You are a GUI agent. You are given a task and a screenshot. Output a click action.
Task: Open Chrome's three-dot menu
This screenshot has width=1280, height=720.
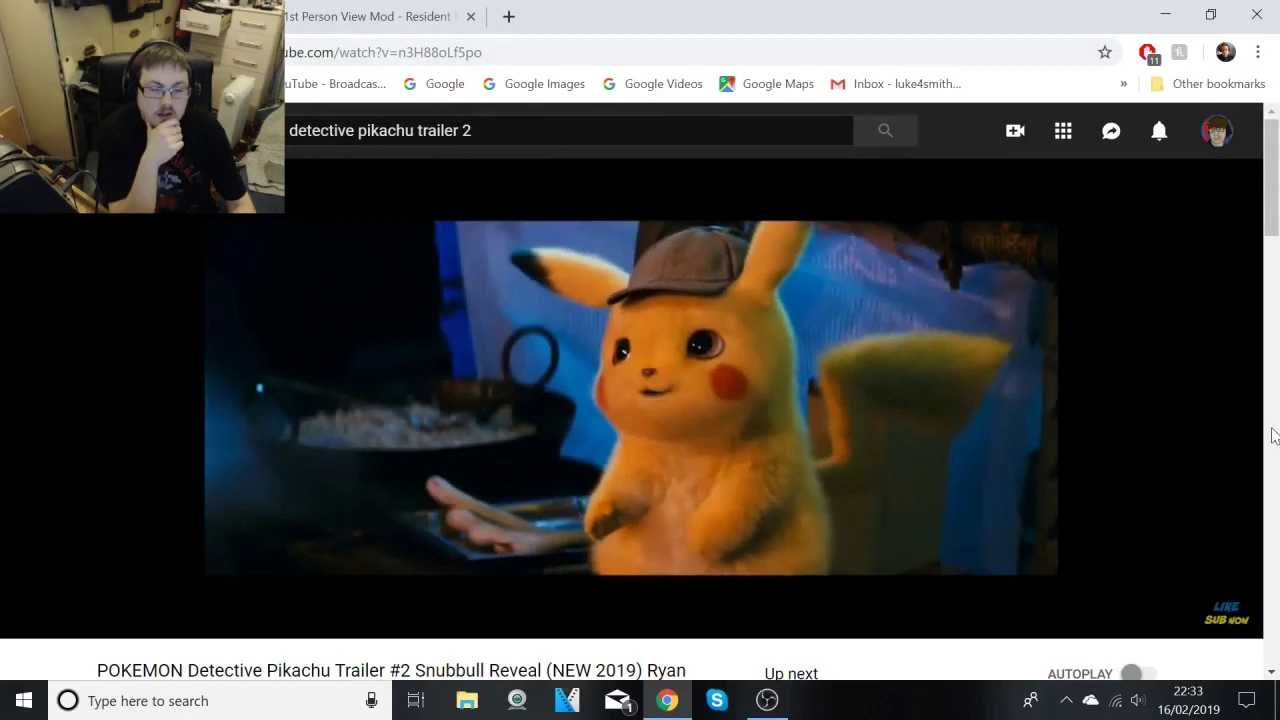coord(1258,52)
